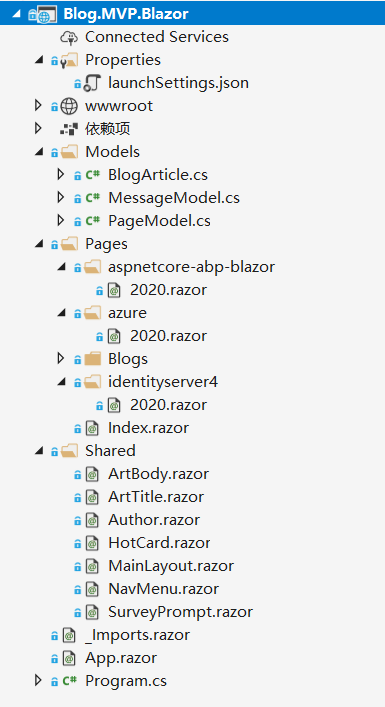
Task: Click the Pages folder icon
Action: pos(69,244)
